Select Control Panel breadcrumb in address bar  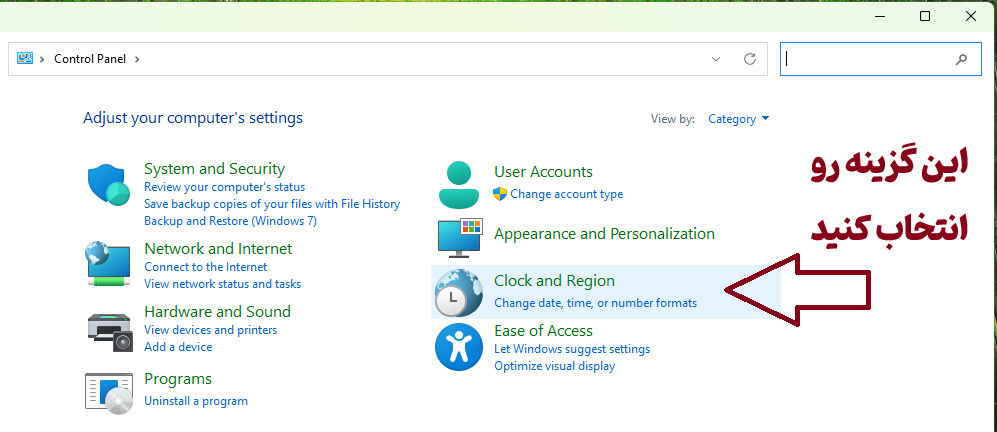pos(90,59)
